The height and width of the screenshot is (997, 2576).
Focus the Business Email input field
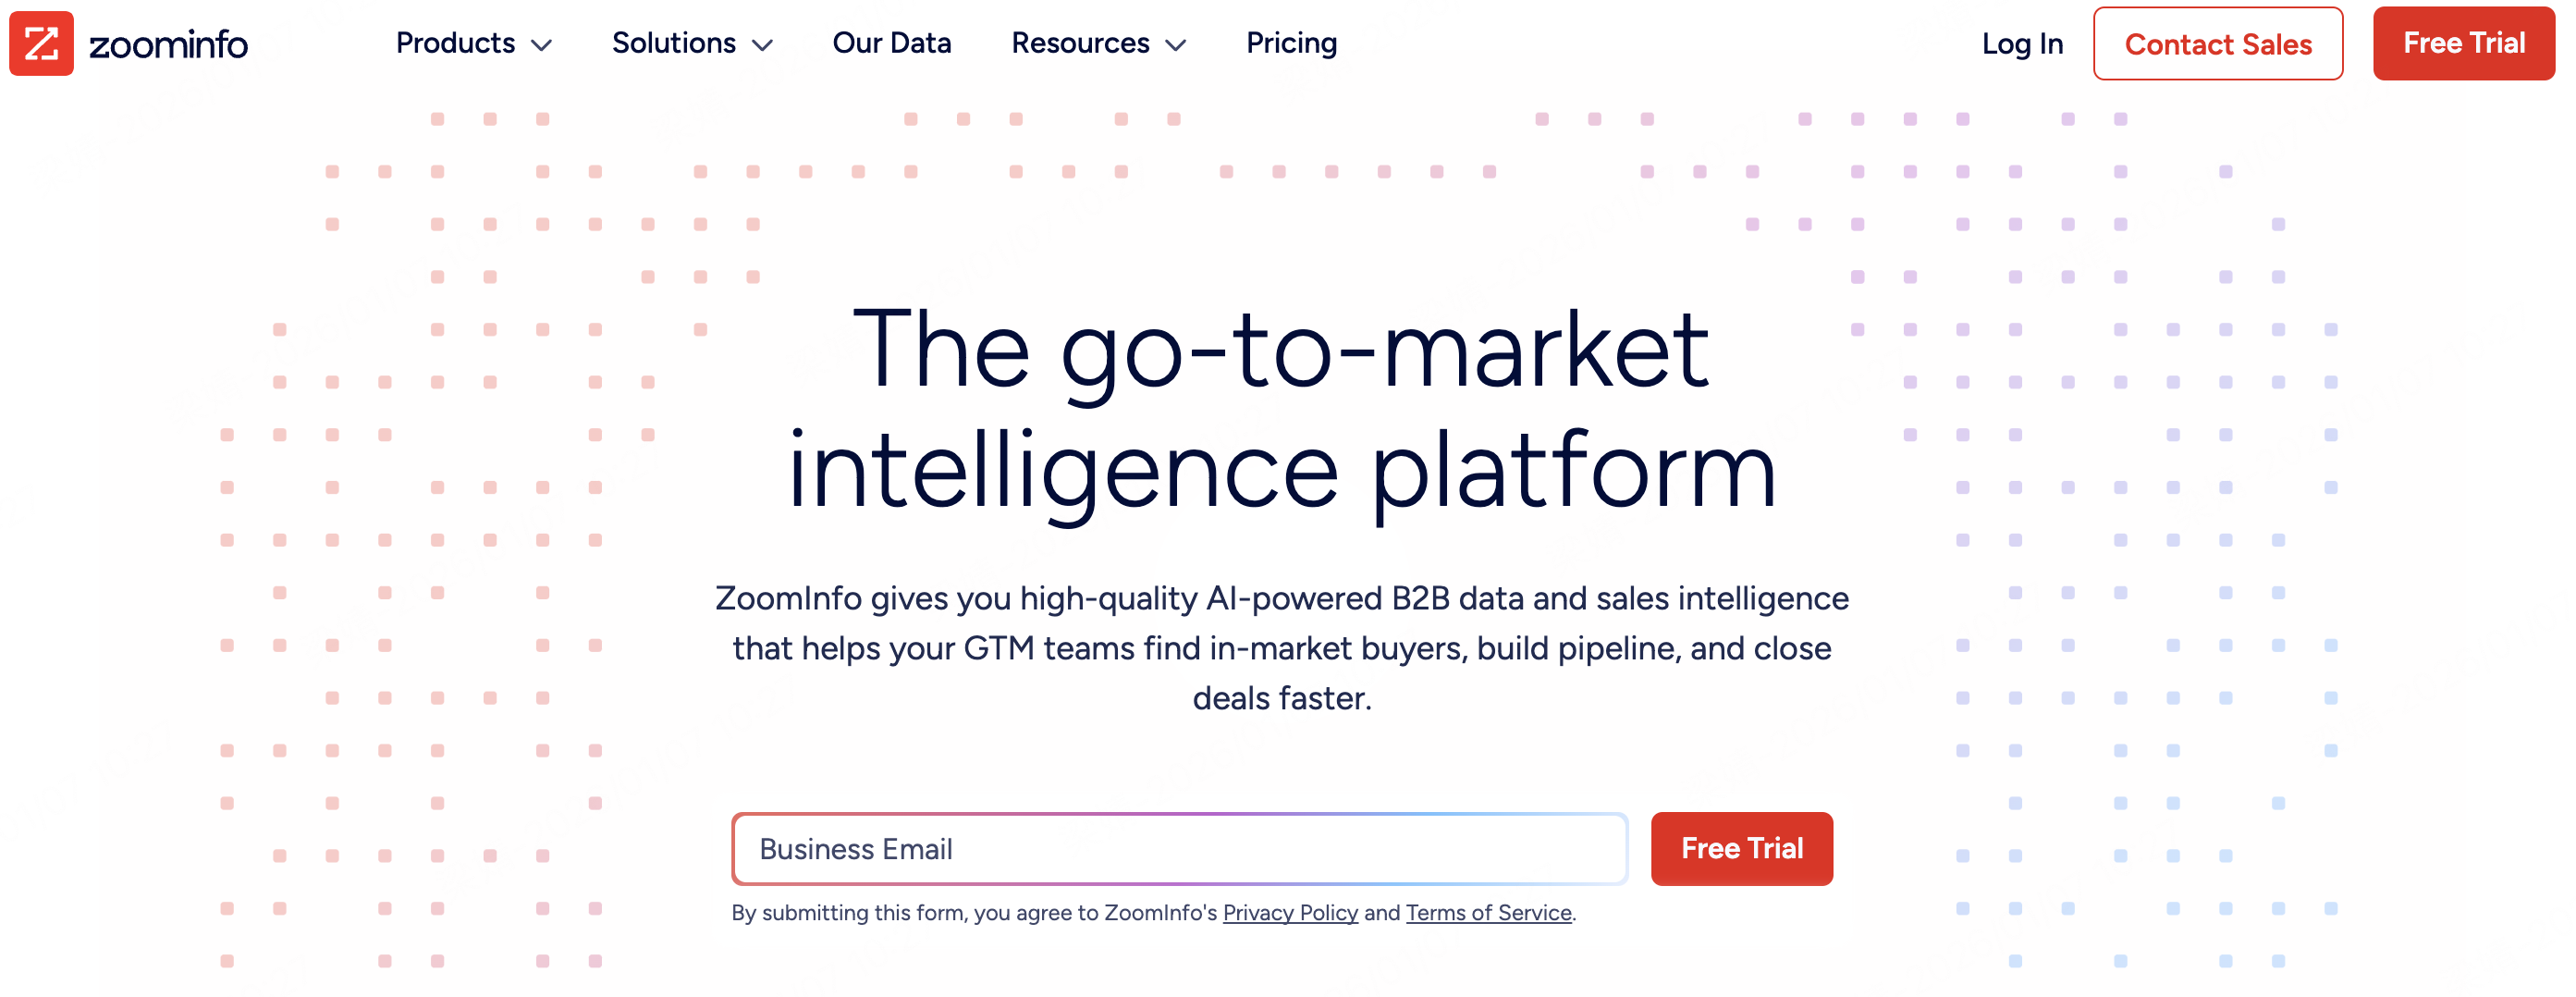click(1180, 848)
